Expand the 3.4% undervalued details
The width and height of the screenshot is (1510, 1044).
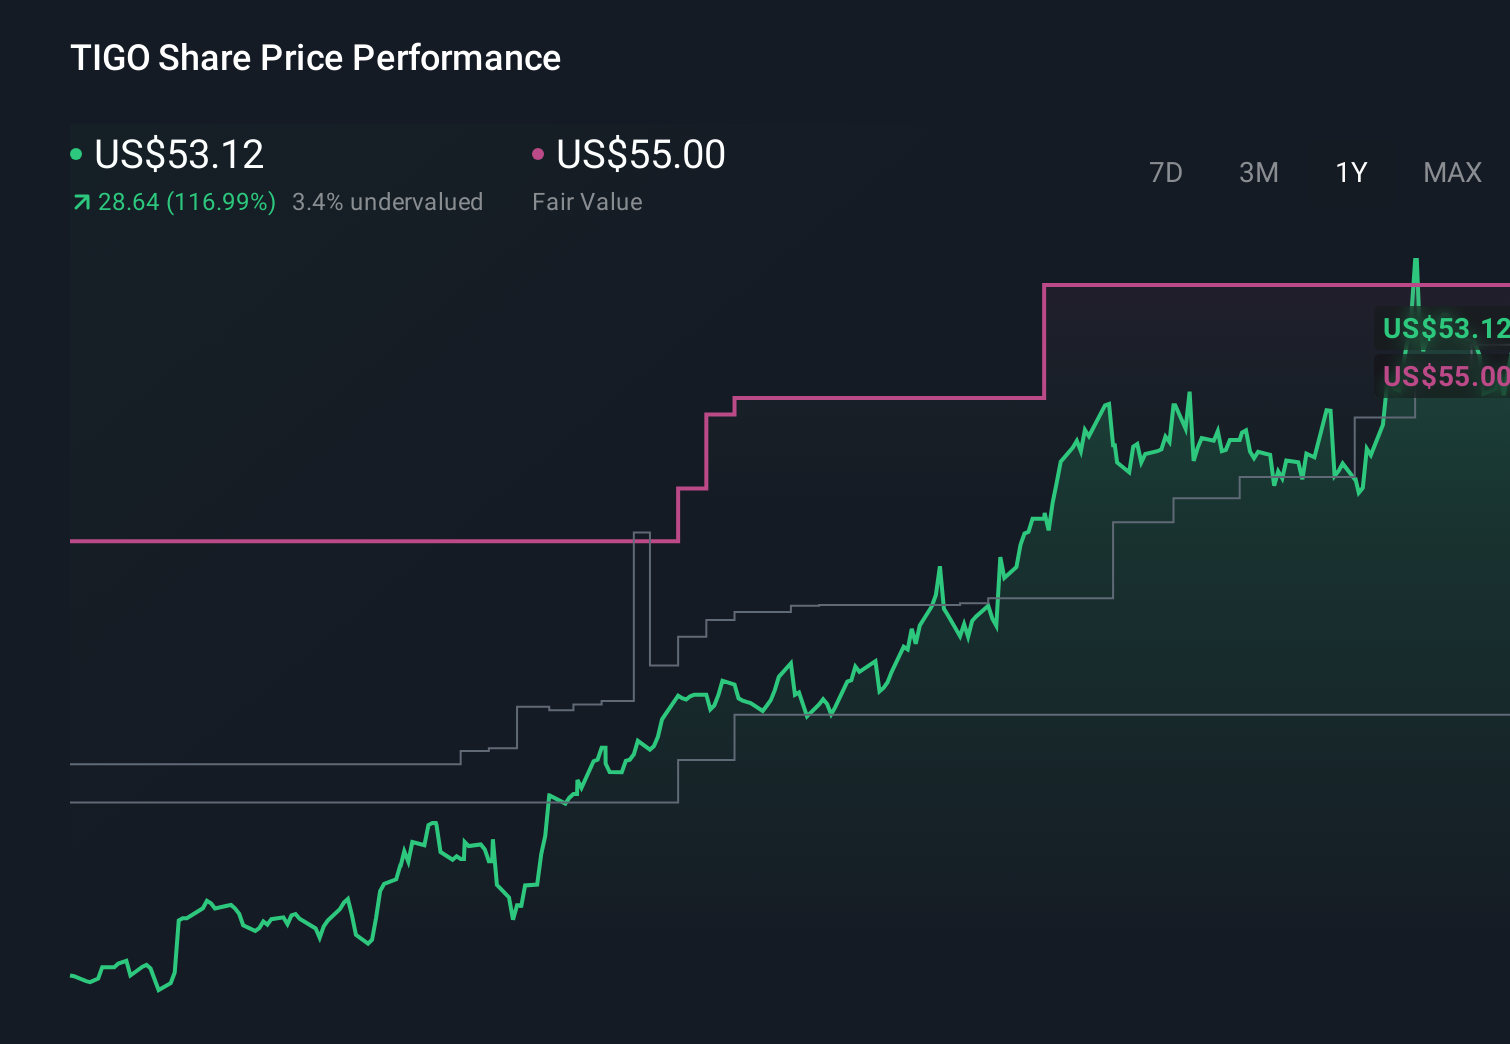pyautogui.click(x=388, y=201)
